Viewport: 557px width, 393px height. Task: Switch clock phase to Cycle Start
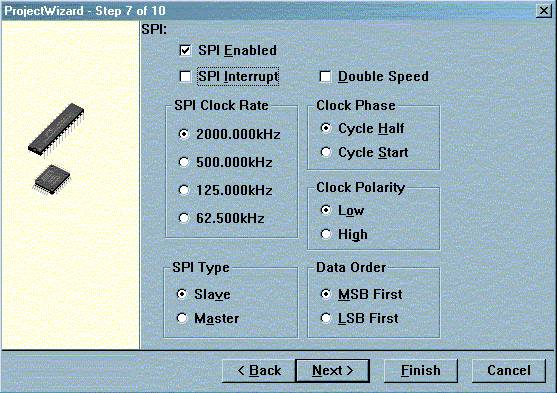point(326,152)
